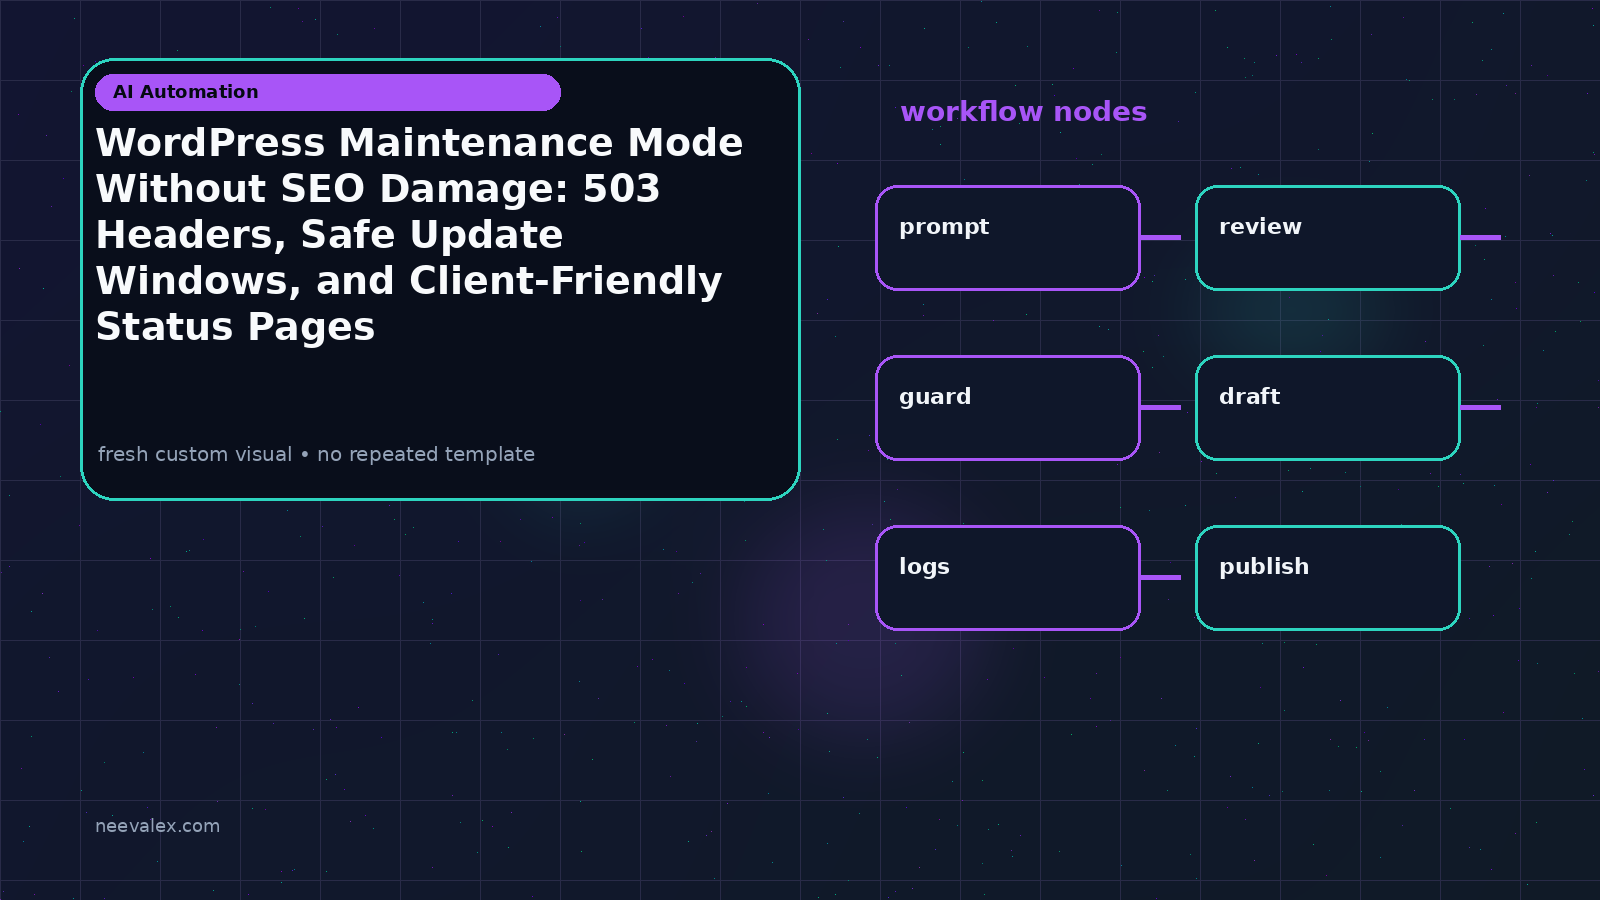Click the workflow nodes heading
Viewport: 1600px width, 900px height.
(1023, 111)
